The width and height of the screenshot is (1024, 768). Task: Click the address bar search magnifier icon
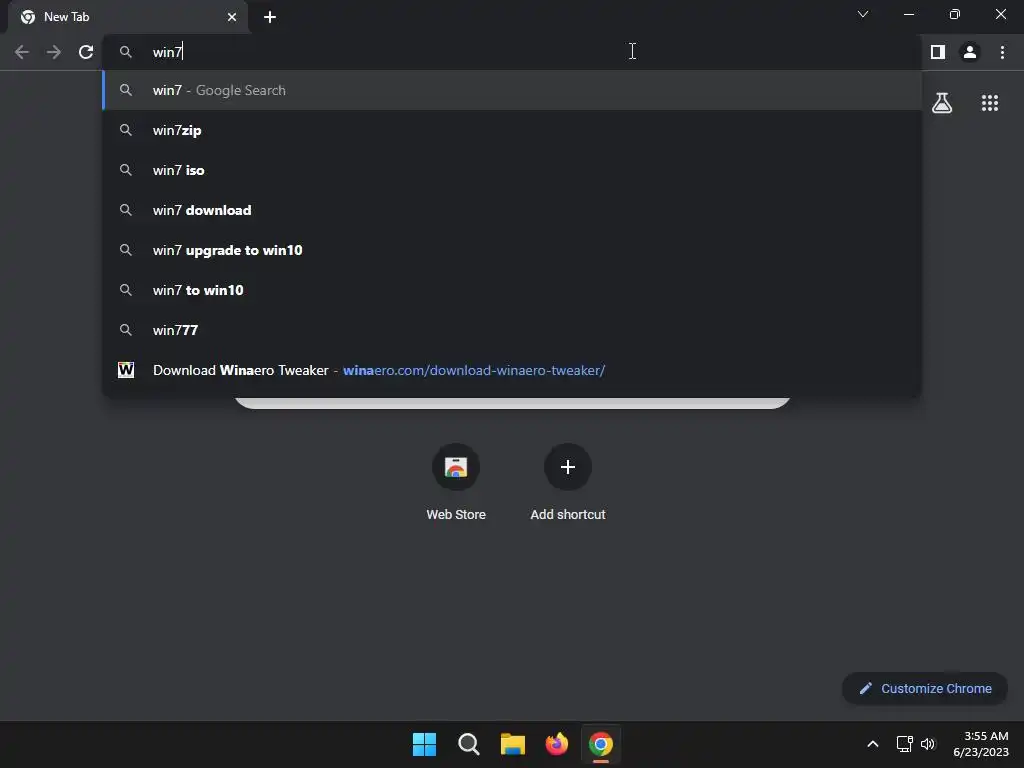tap(126, 52)
